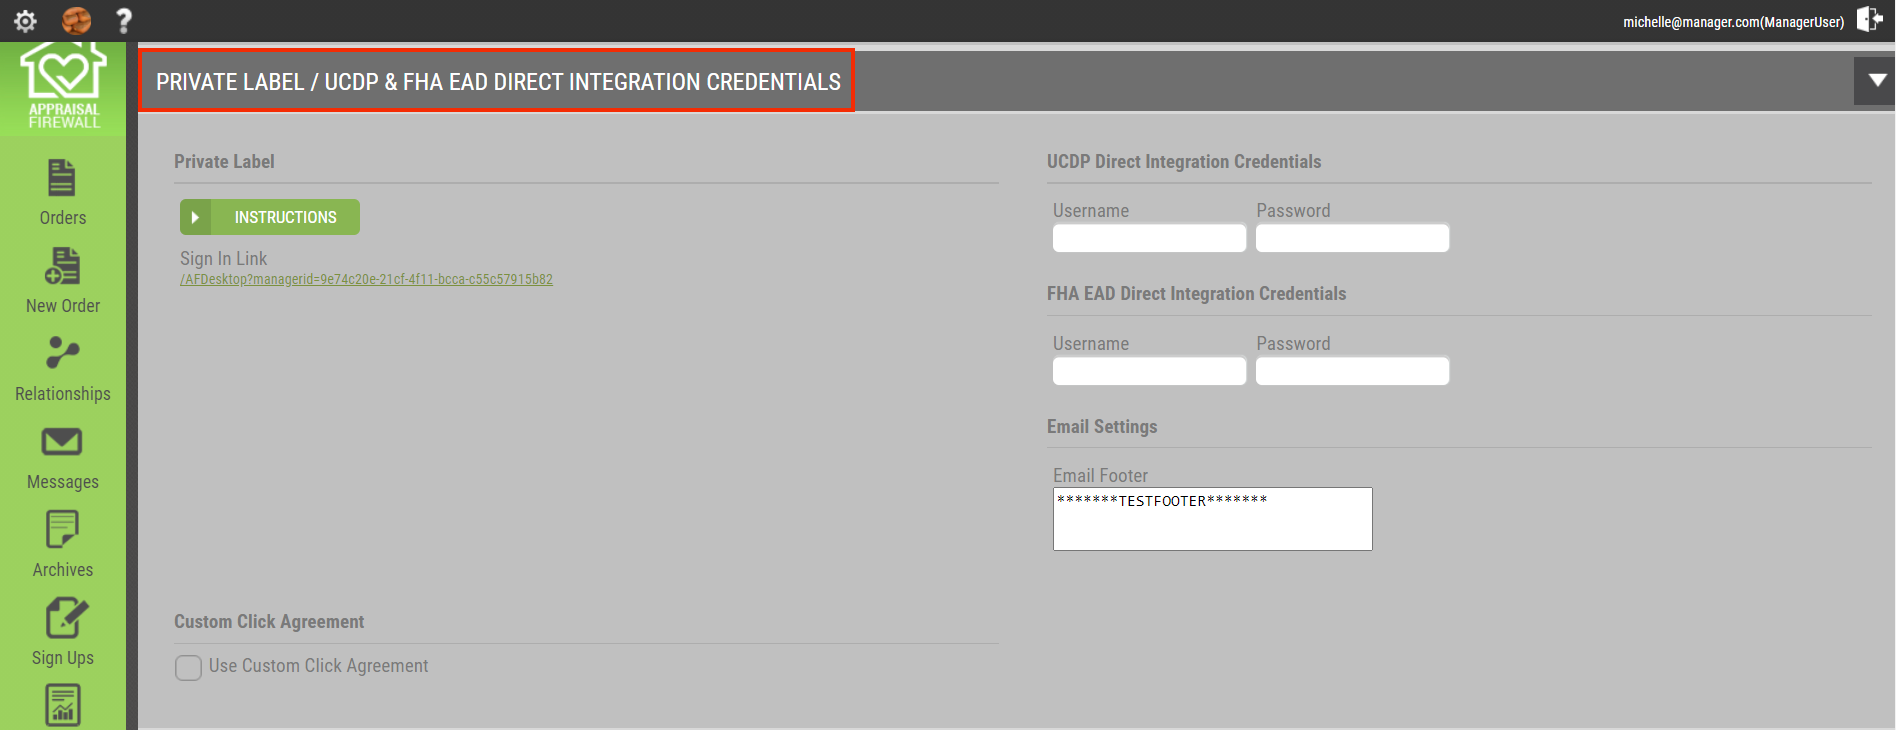The height and width of the screenshot is (730, 1896).
Task: Click the UCDP Direct Integration Credentials heading
Action: [x=1184, y=162]
